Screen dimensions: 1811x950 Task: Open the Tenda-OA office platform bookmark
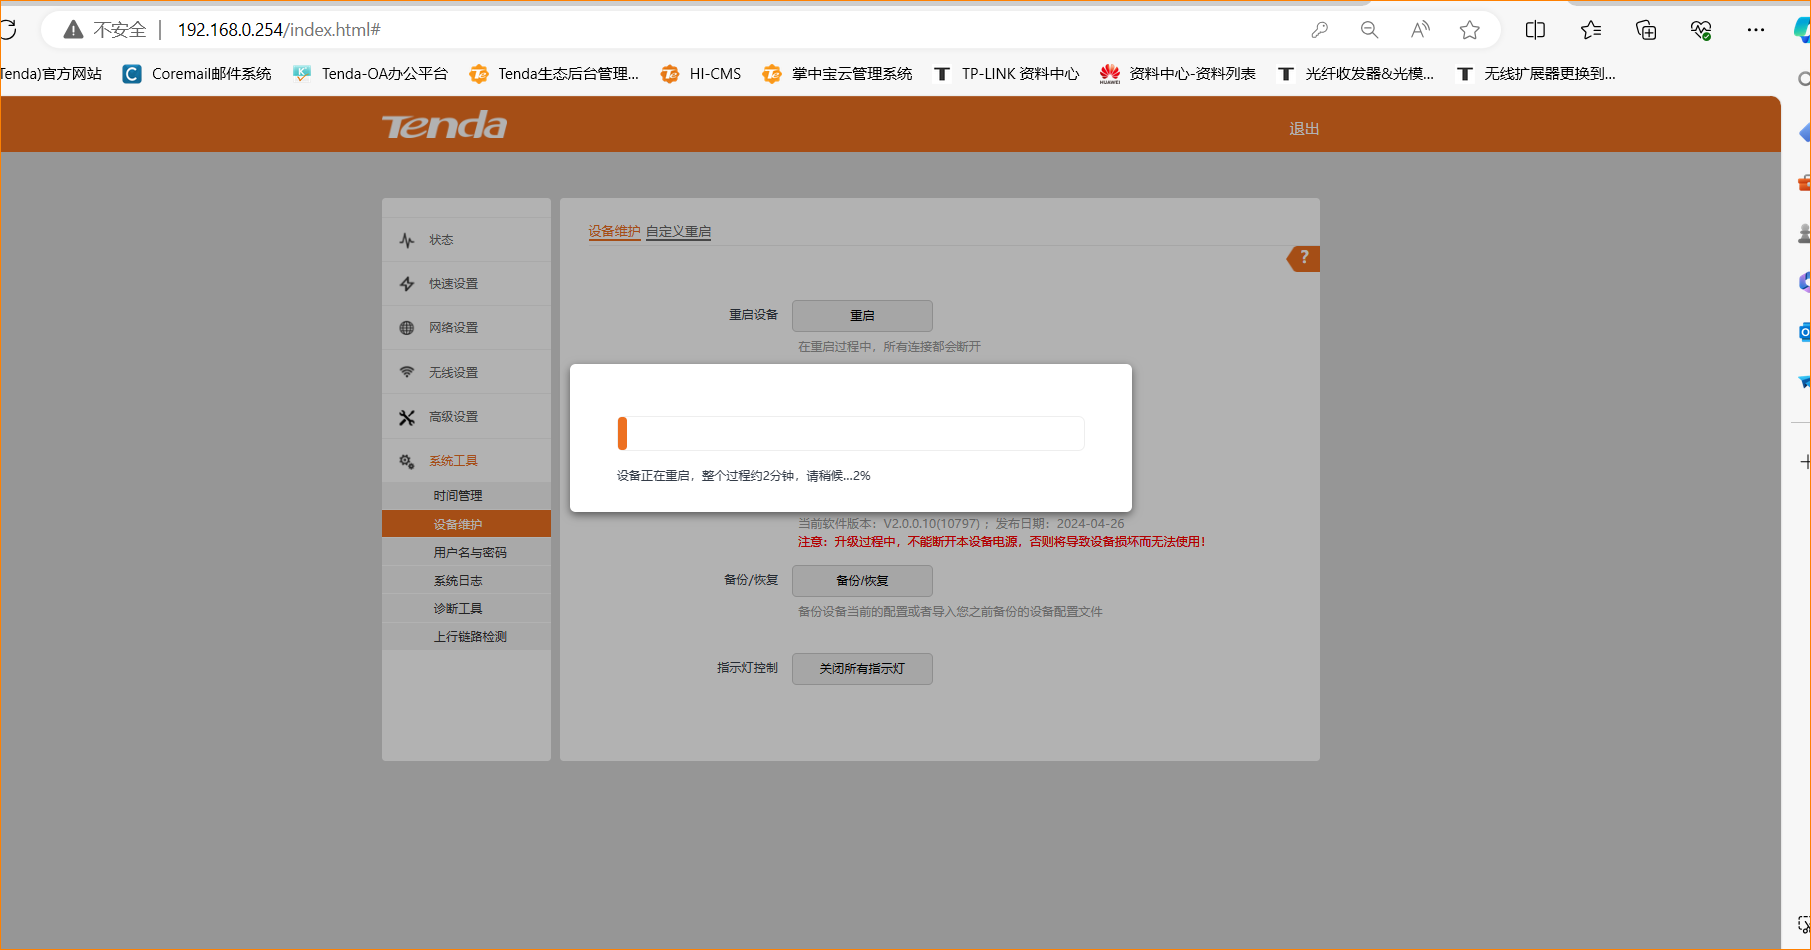coord(370,74)
